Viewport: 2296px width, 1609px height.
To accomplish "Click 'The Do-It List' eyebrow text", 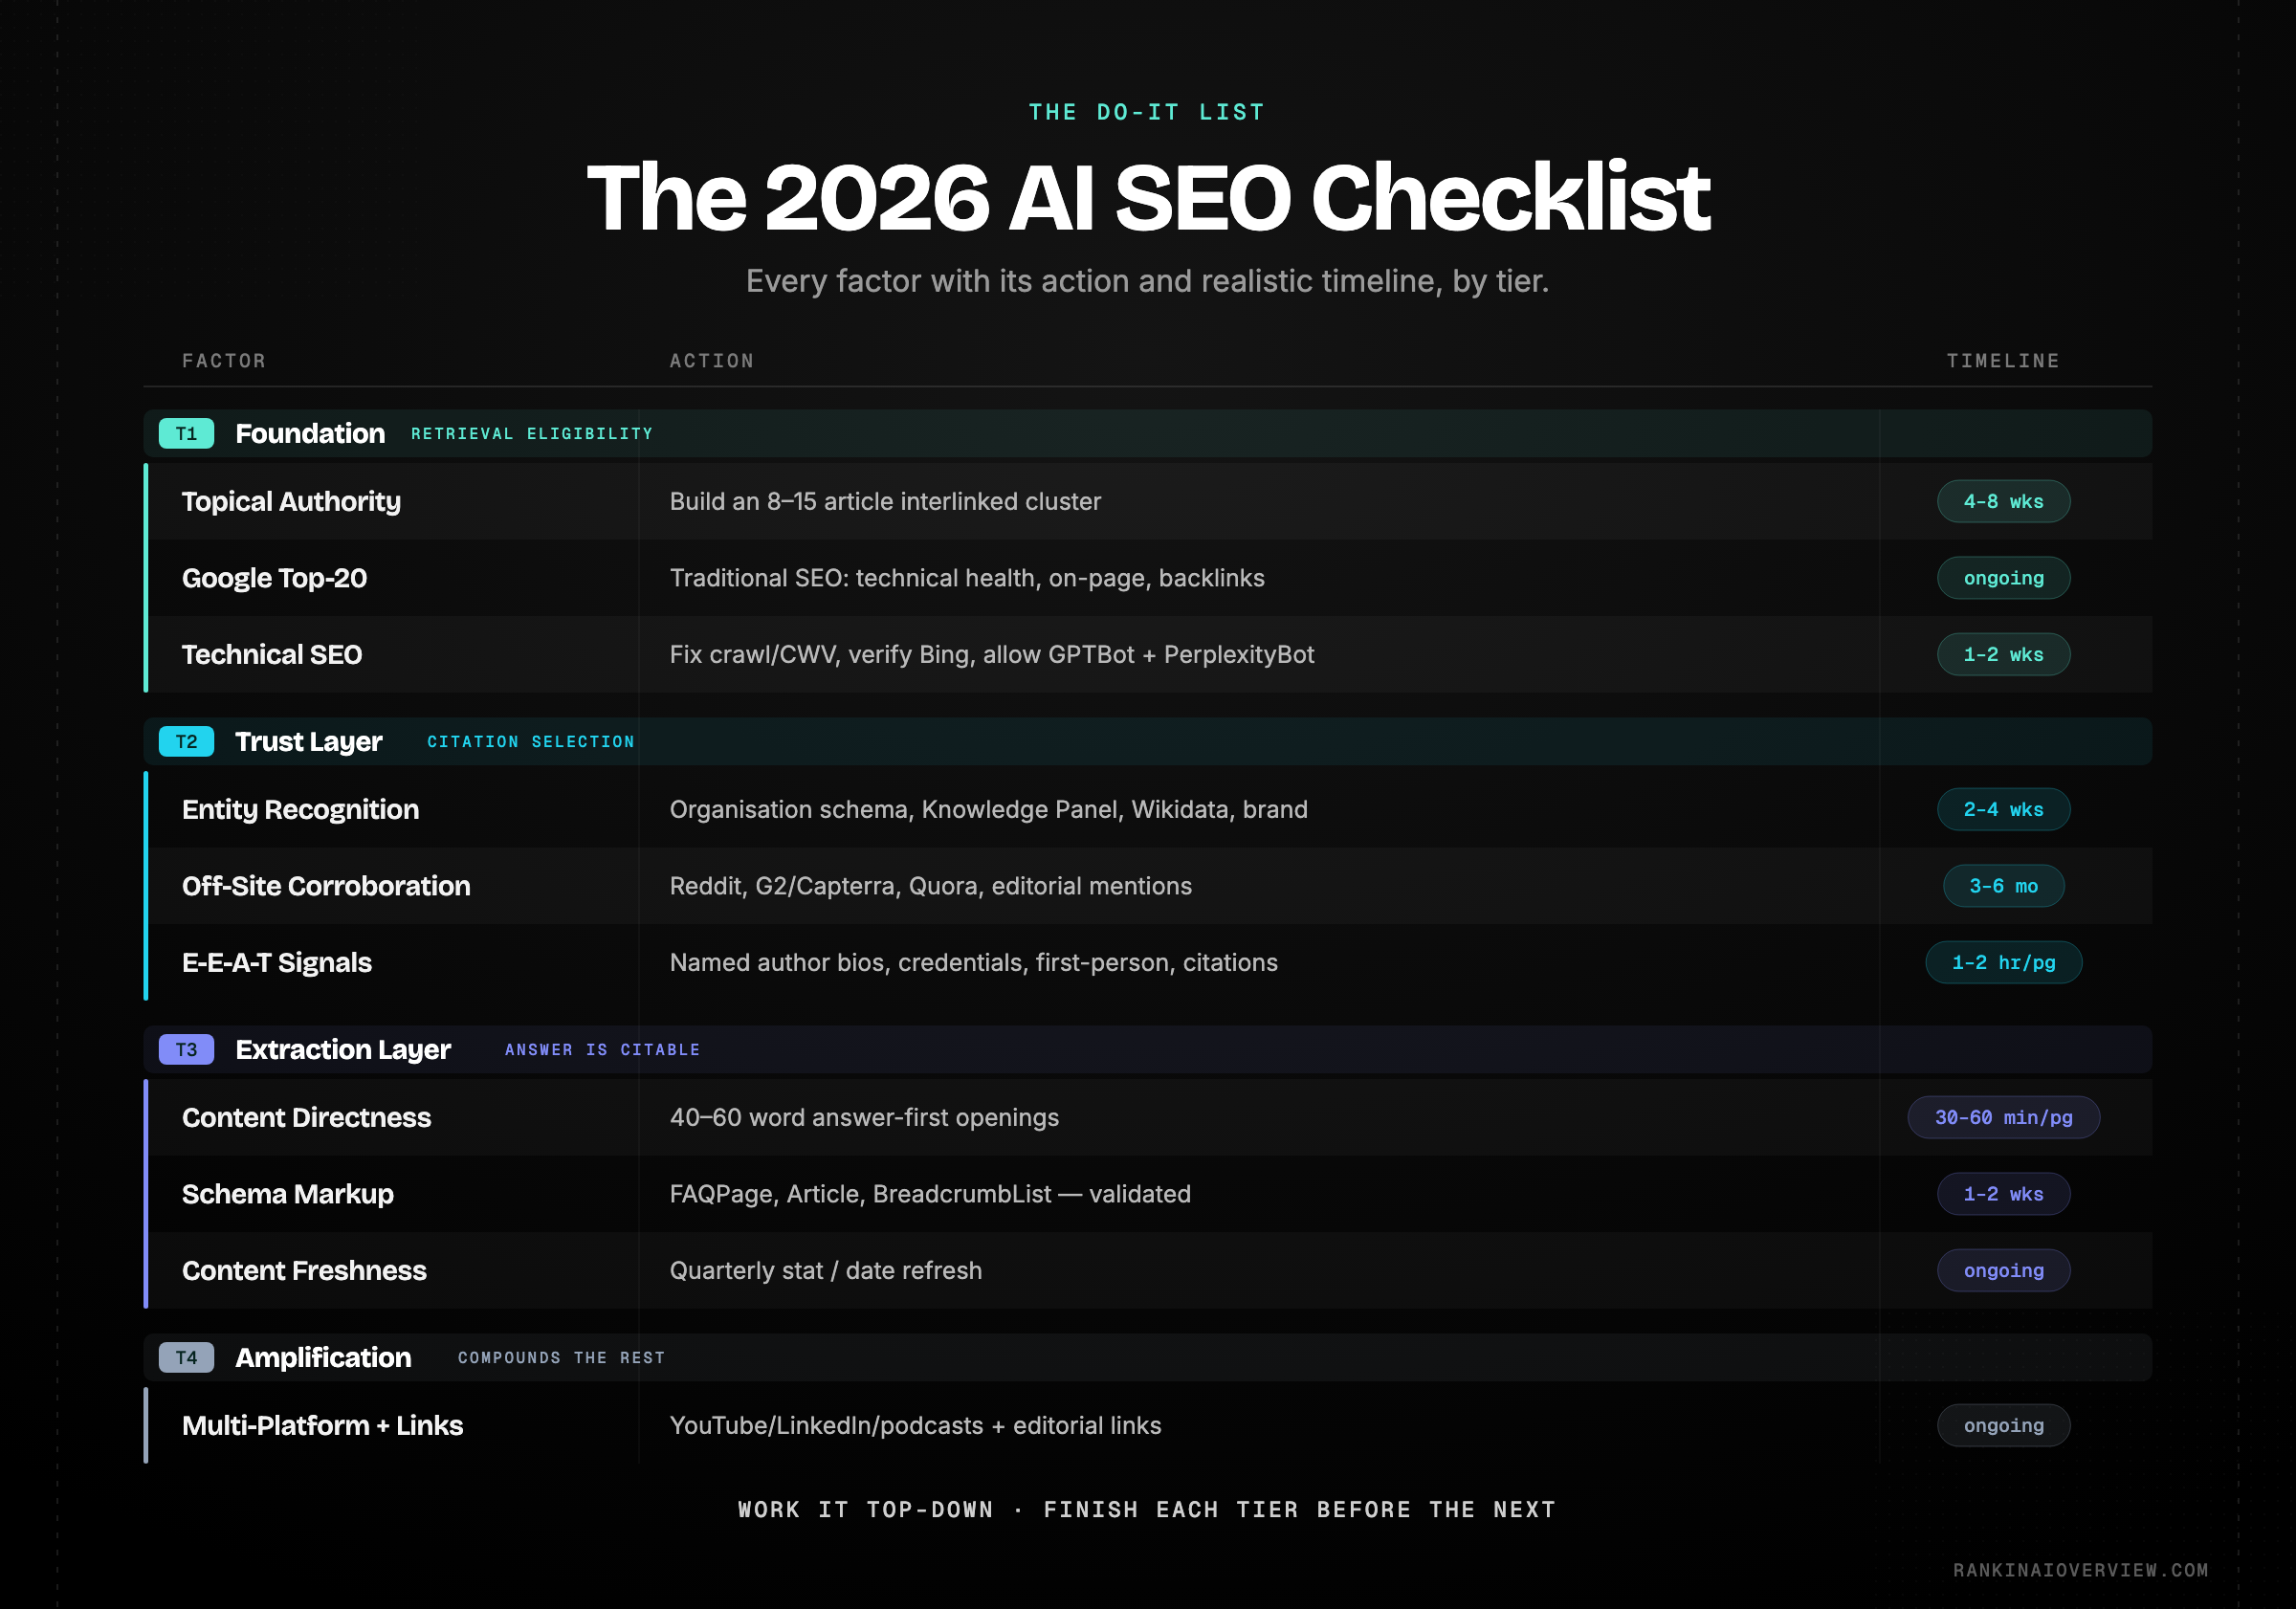I will click(1147, 112).
